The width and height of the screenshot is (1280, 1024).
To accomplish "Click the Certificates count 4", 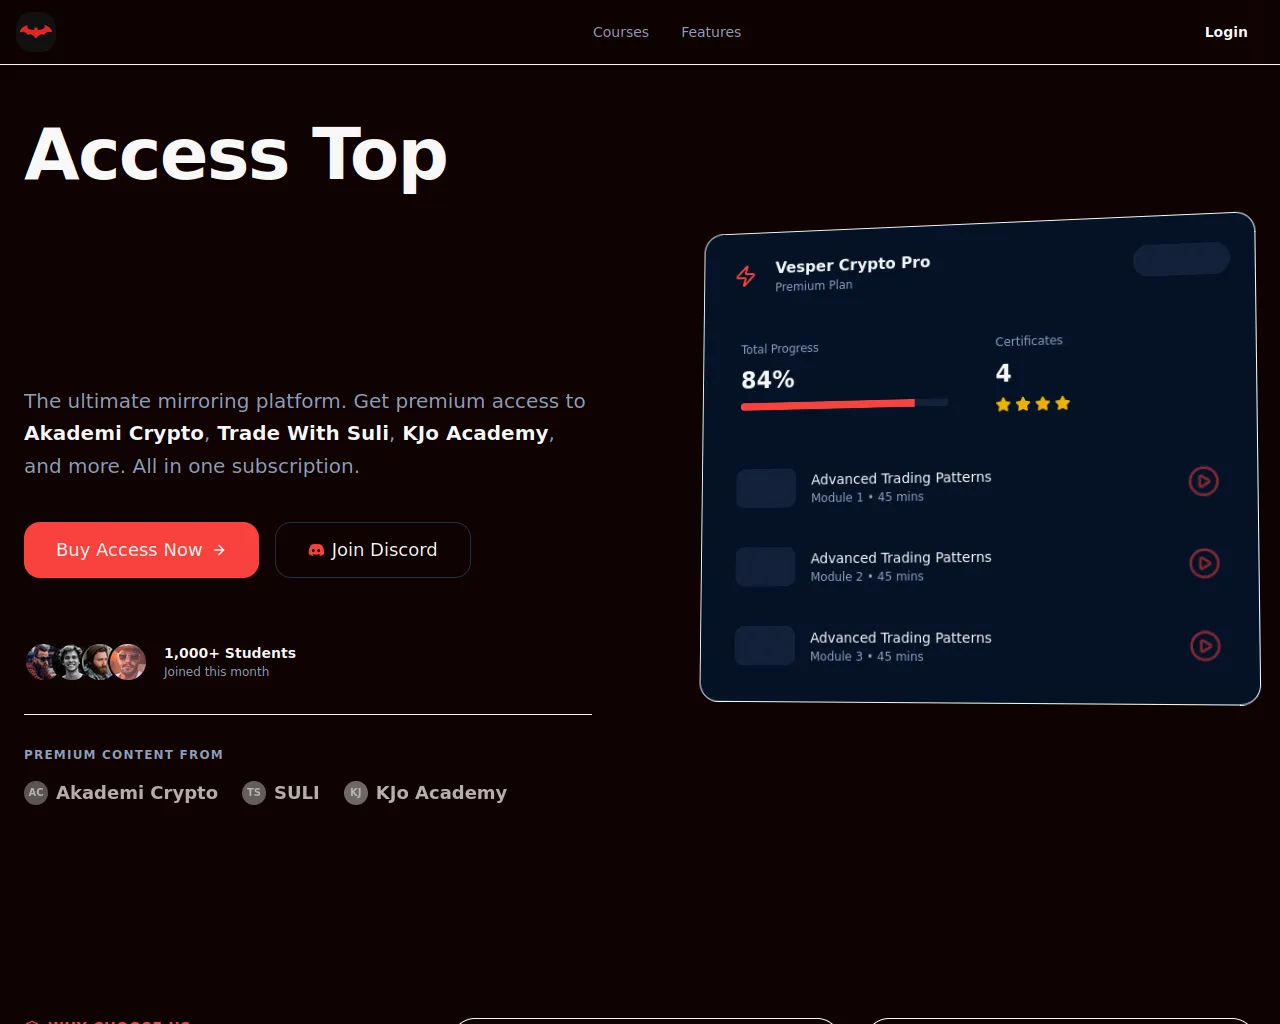I will (x=1003, y=373).
